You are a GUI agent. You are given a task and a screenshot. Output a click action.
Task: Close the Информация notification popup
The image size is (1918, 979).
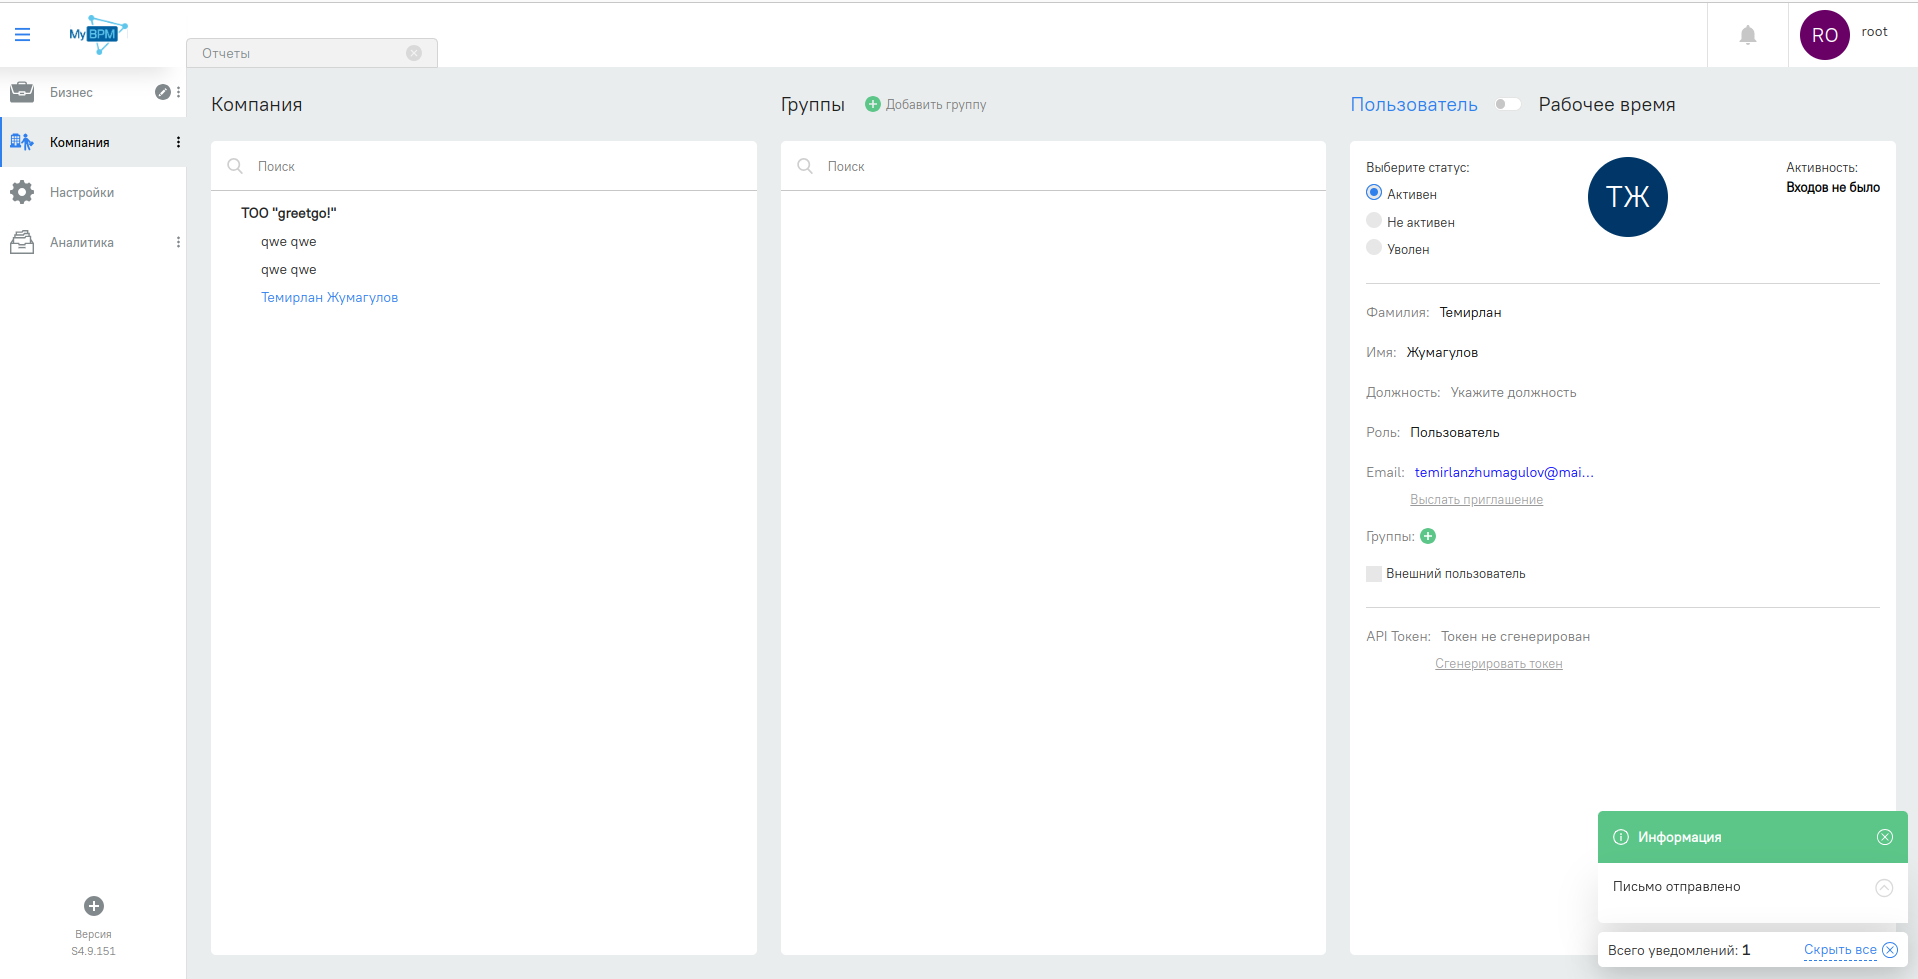pyautogui.click(x=1884, y=837)
